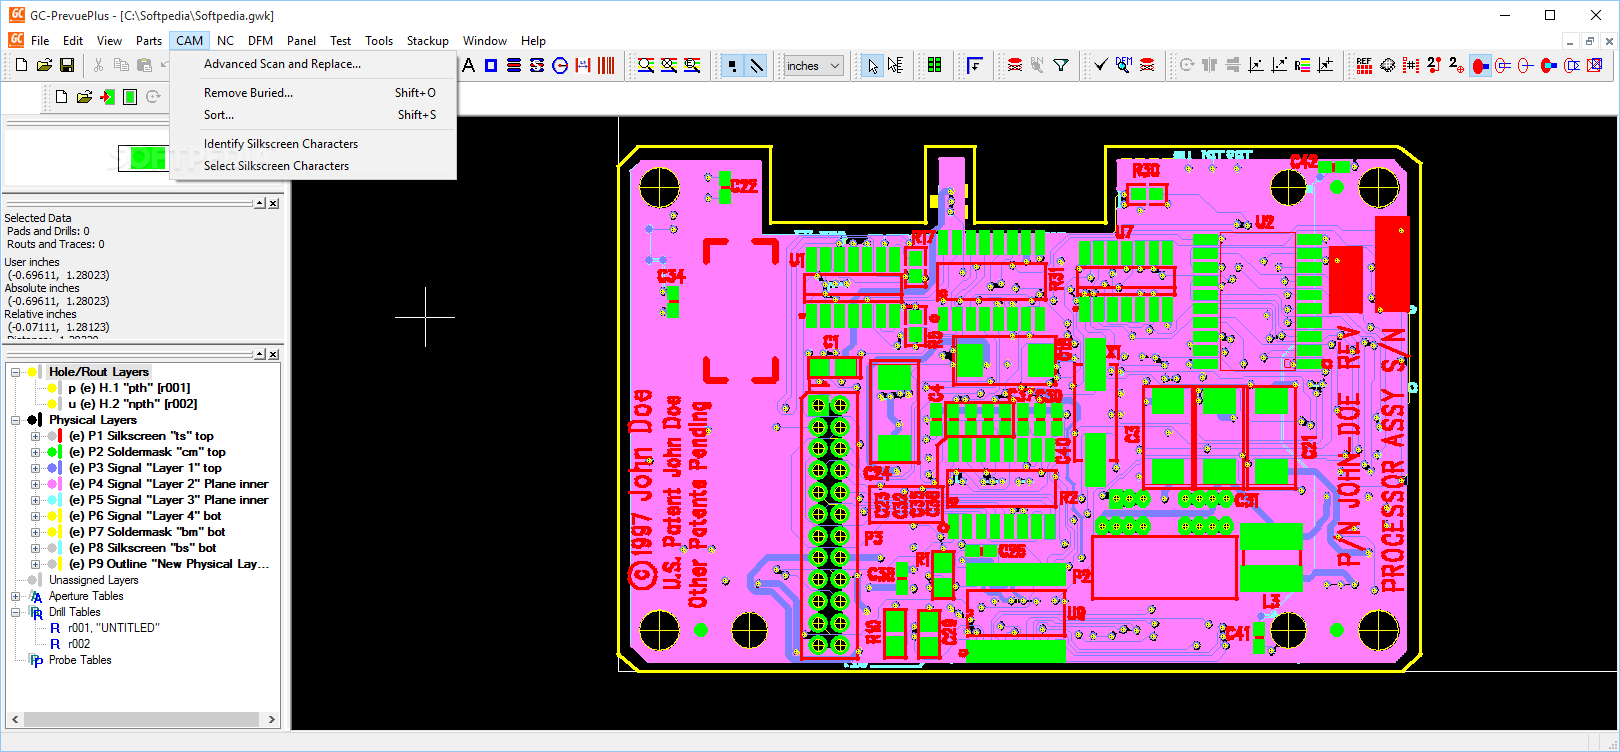Click the red barcode tool icon
The height and width of the screenshot is (752, 1620).
point(606,65)
